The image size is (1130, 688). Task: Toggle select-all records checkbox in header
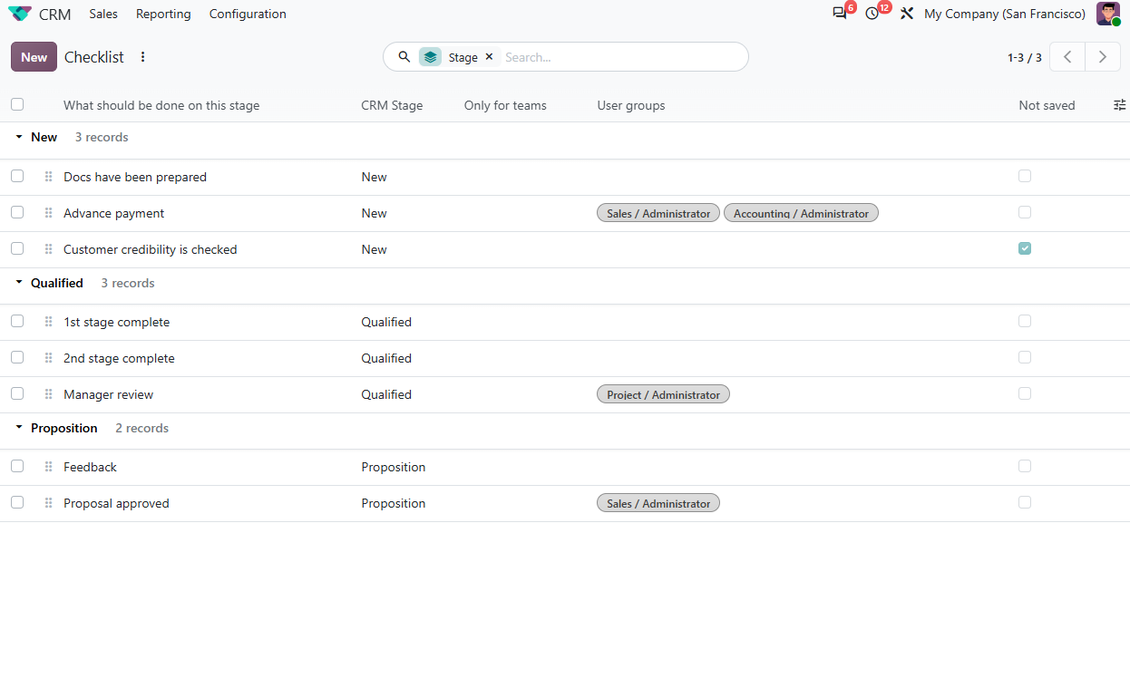[x=17, y=104]
